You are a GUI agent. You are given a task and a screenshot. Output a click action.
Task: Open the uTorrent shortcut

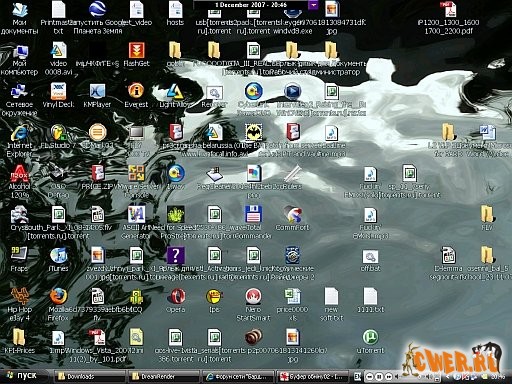click(x=370, y=341)
